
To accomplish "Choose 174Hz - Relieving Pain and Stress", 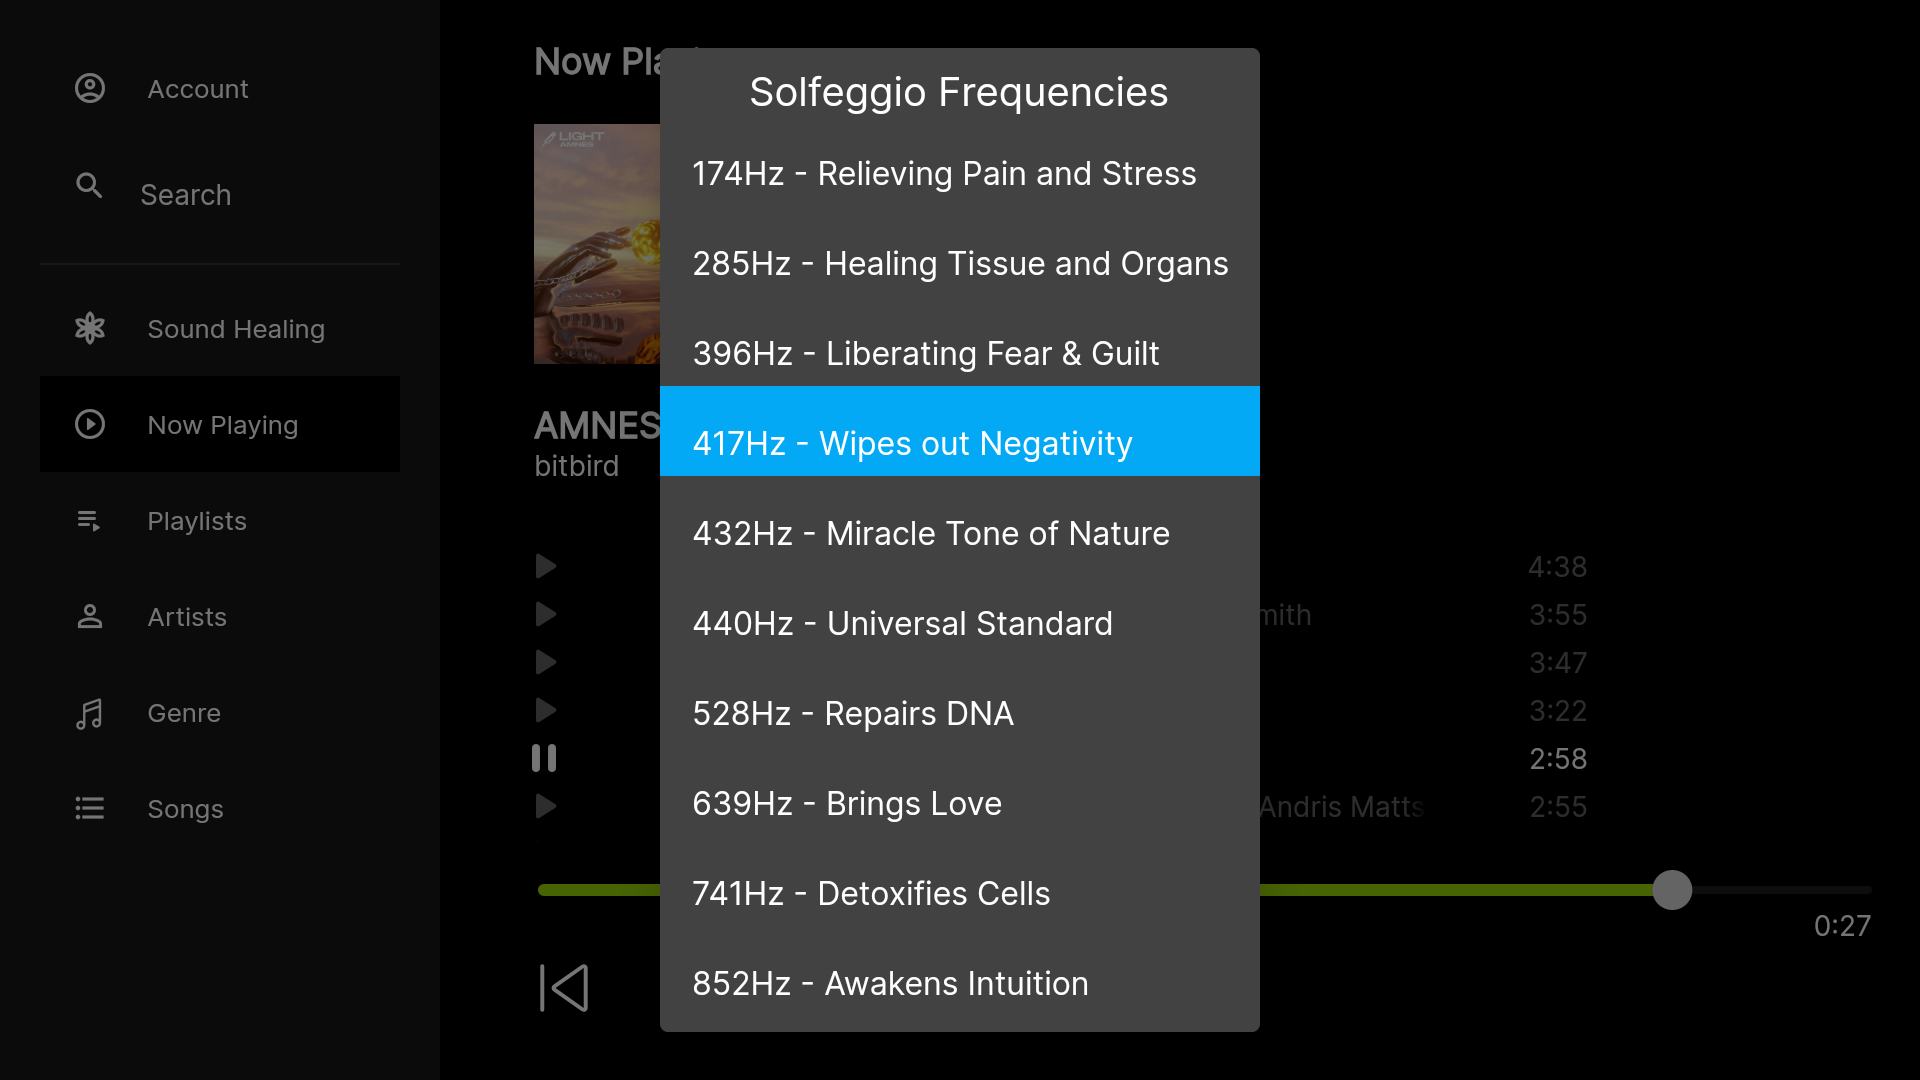I will (944, 173).
